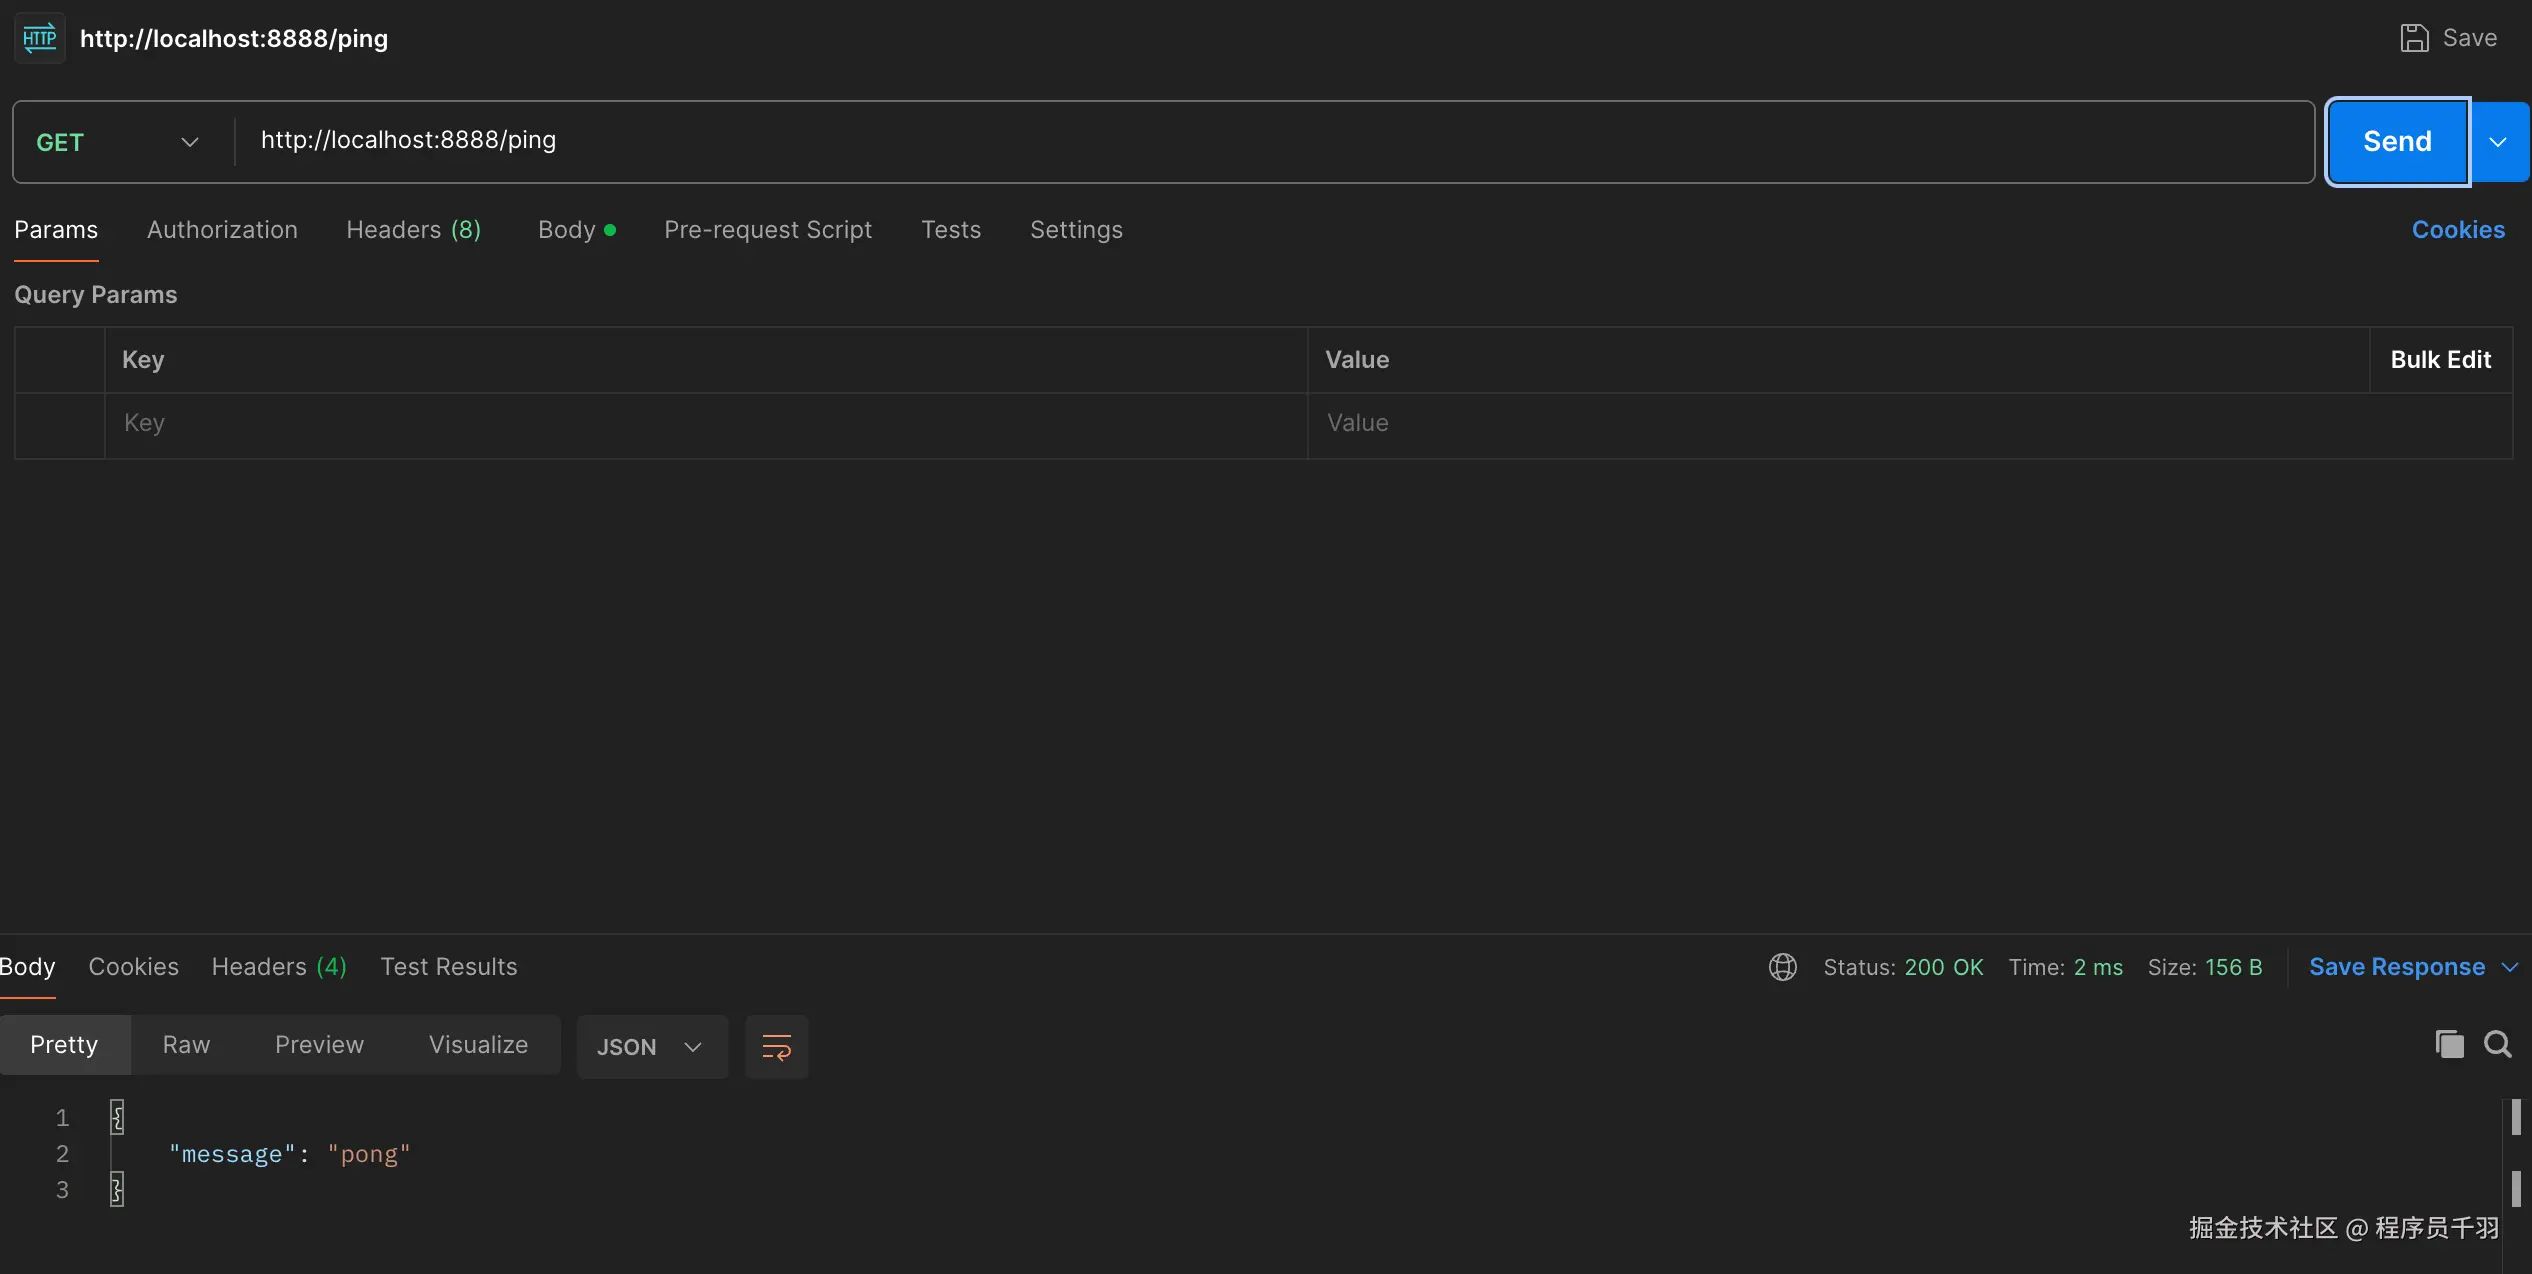Viewport: 2532px width, 1274px height.
Task: Expand the Send button arrow dropdown
Action: click(x=2498, y=142)
